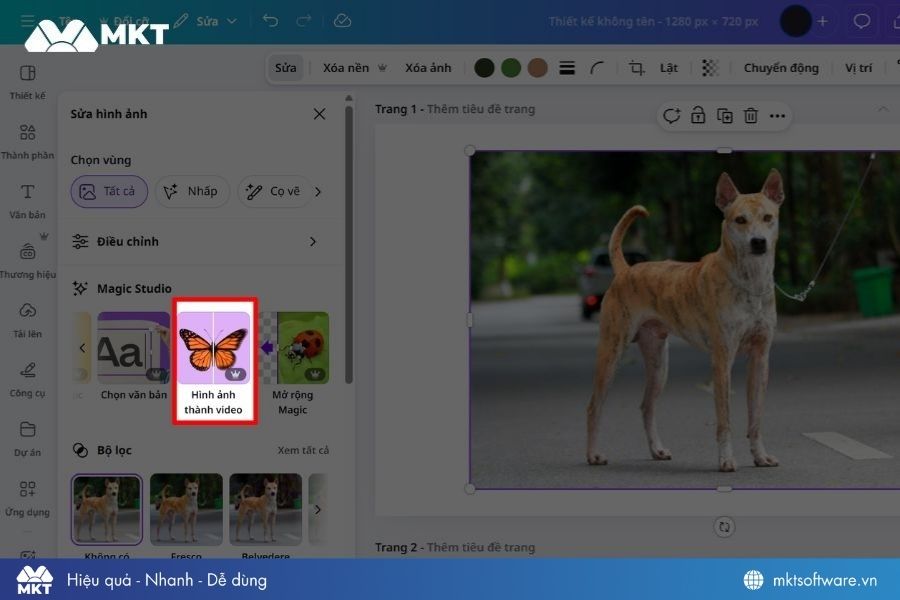Click Xem tất cả in Bộ lọc section

coord(305,450)
